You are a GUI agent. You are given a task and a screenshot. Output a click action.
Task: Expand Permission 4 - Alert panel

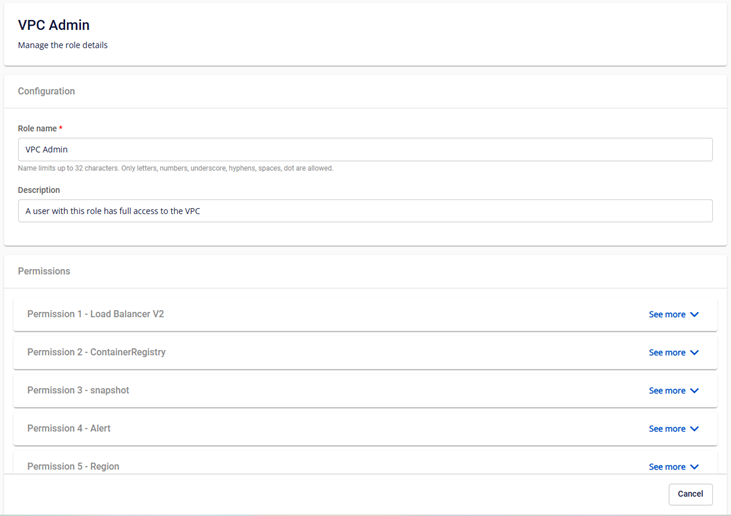click(x=69, y=428)
